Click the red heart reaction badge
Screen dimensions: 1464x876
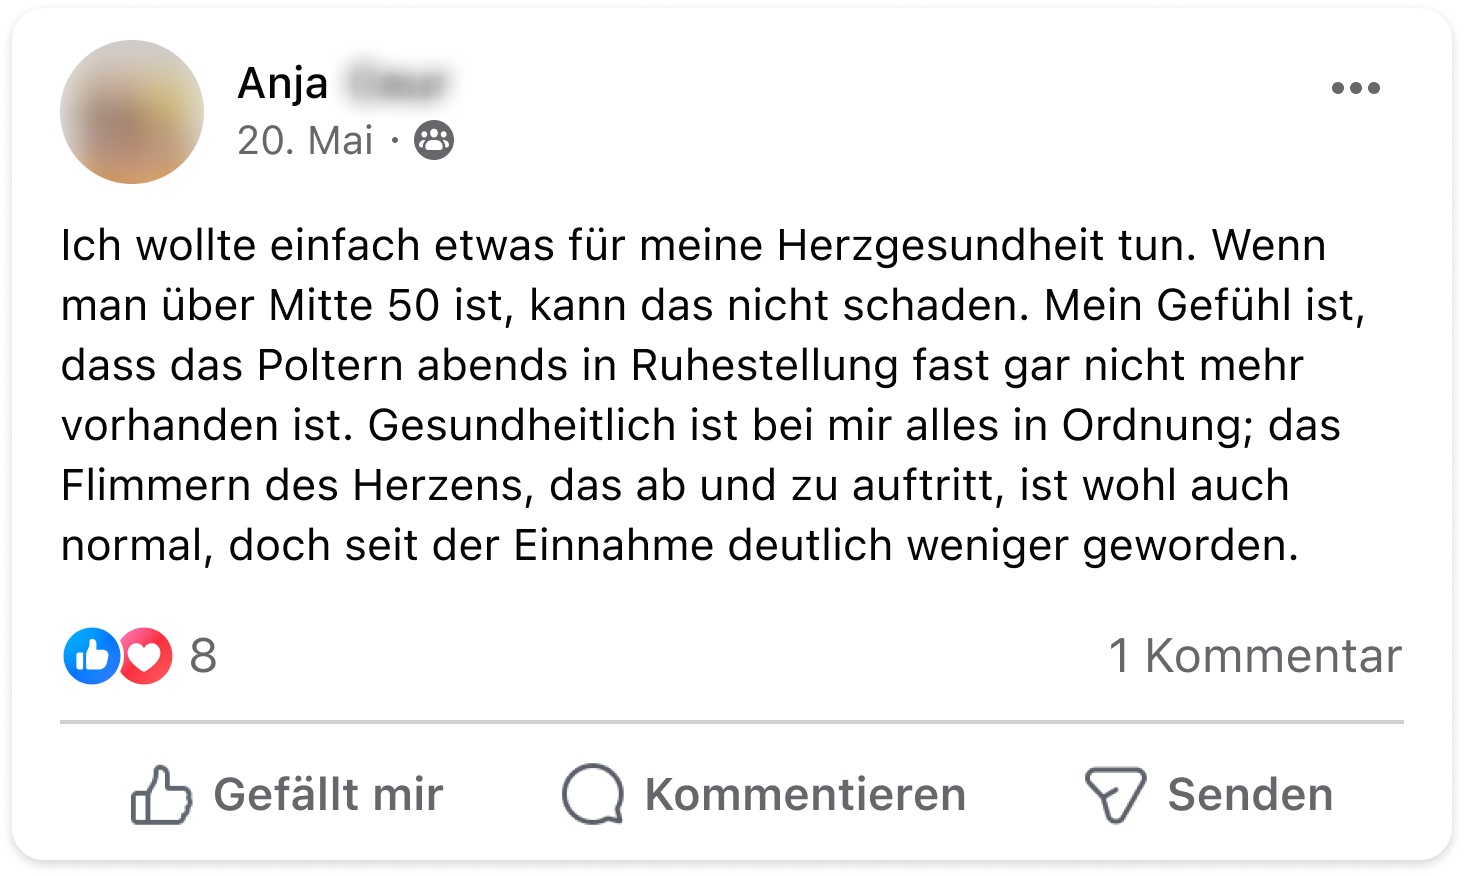pyautogui.click(x=146, y=656)
